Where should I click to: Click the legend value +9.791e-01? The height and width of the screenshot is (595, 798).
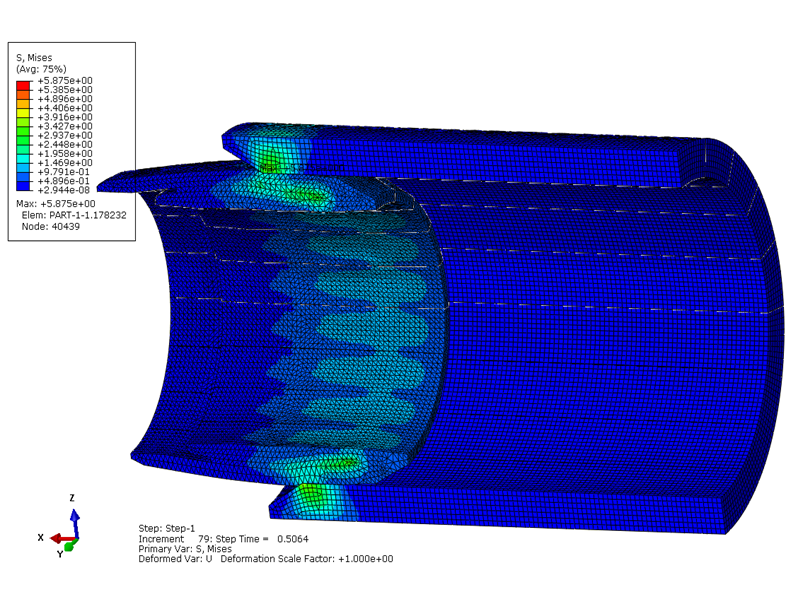(x=64, y=172)
